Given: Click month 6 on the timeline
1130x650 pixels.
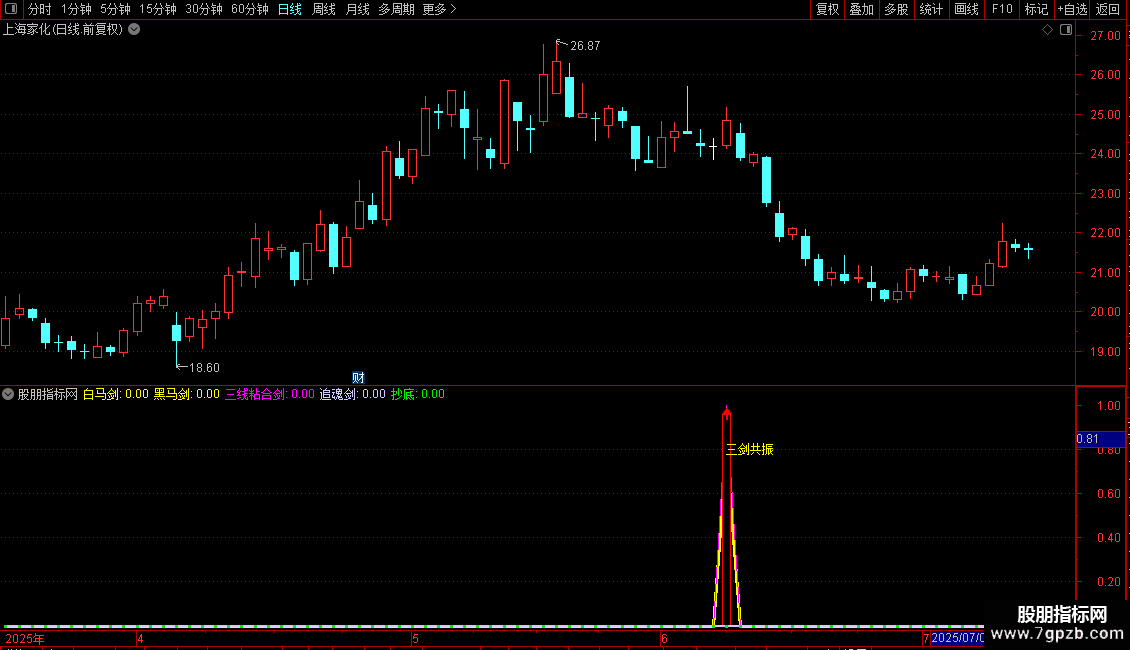Looking at the screenshot, I should tap(664, 639).
